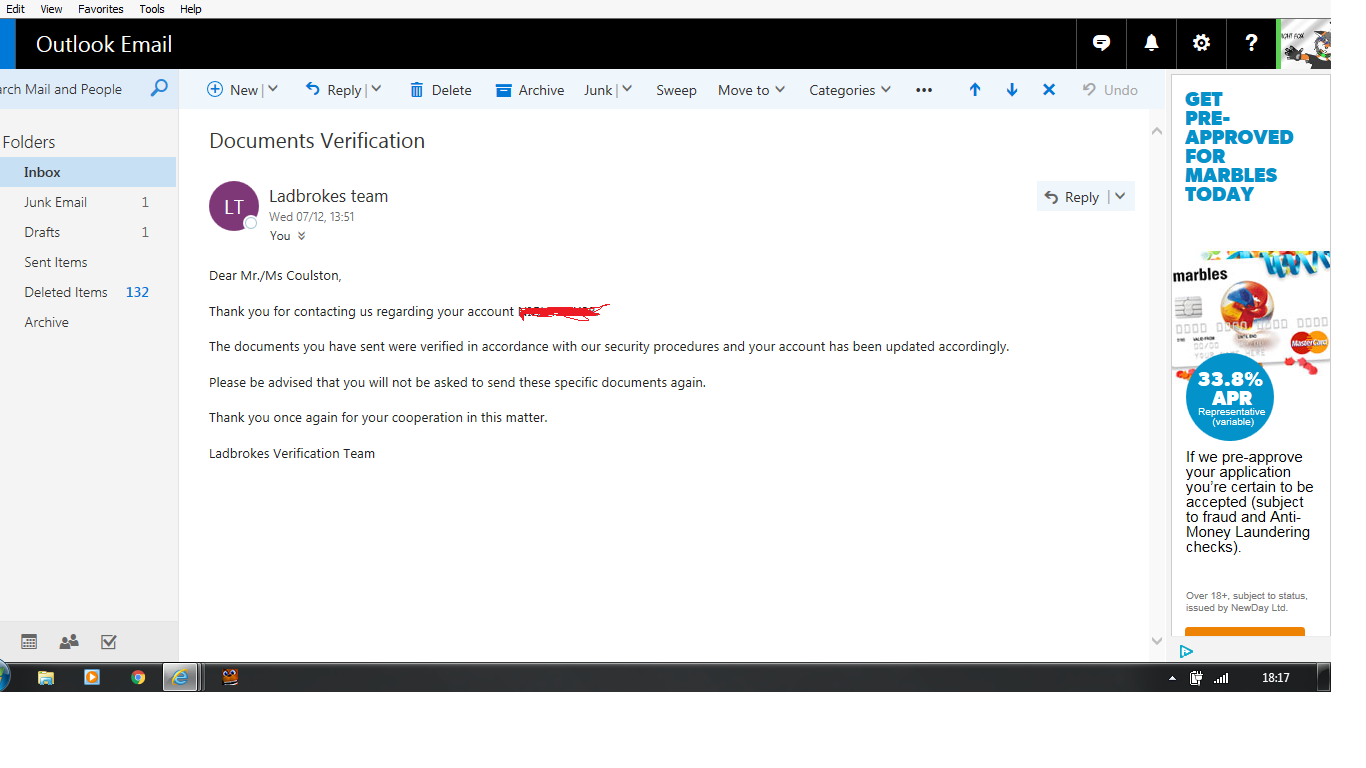
Task: Click the Junk button
Action: pos(598,90)
